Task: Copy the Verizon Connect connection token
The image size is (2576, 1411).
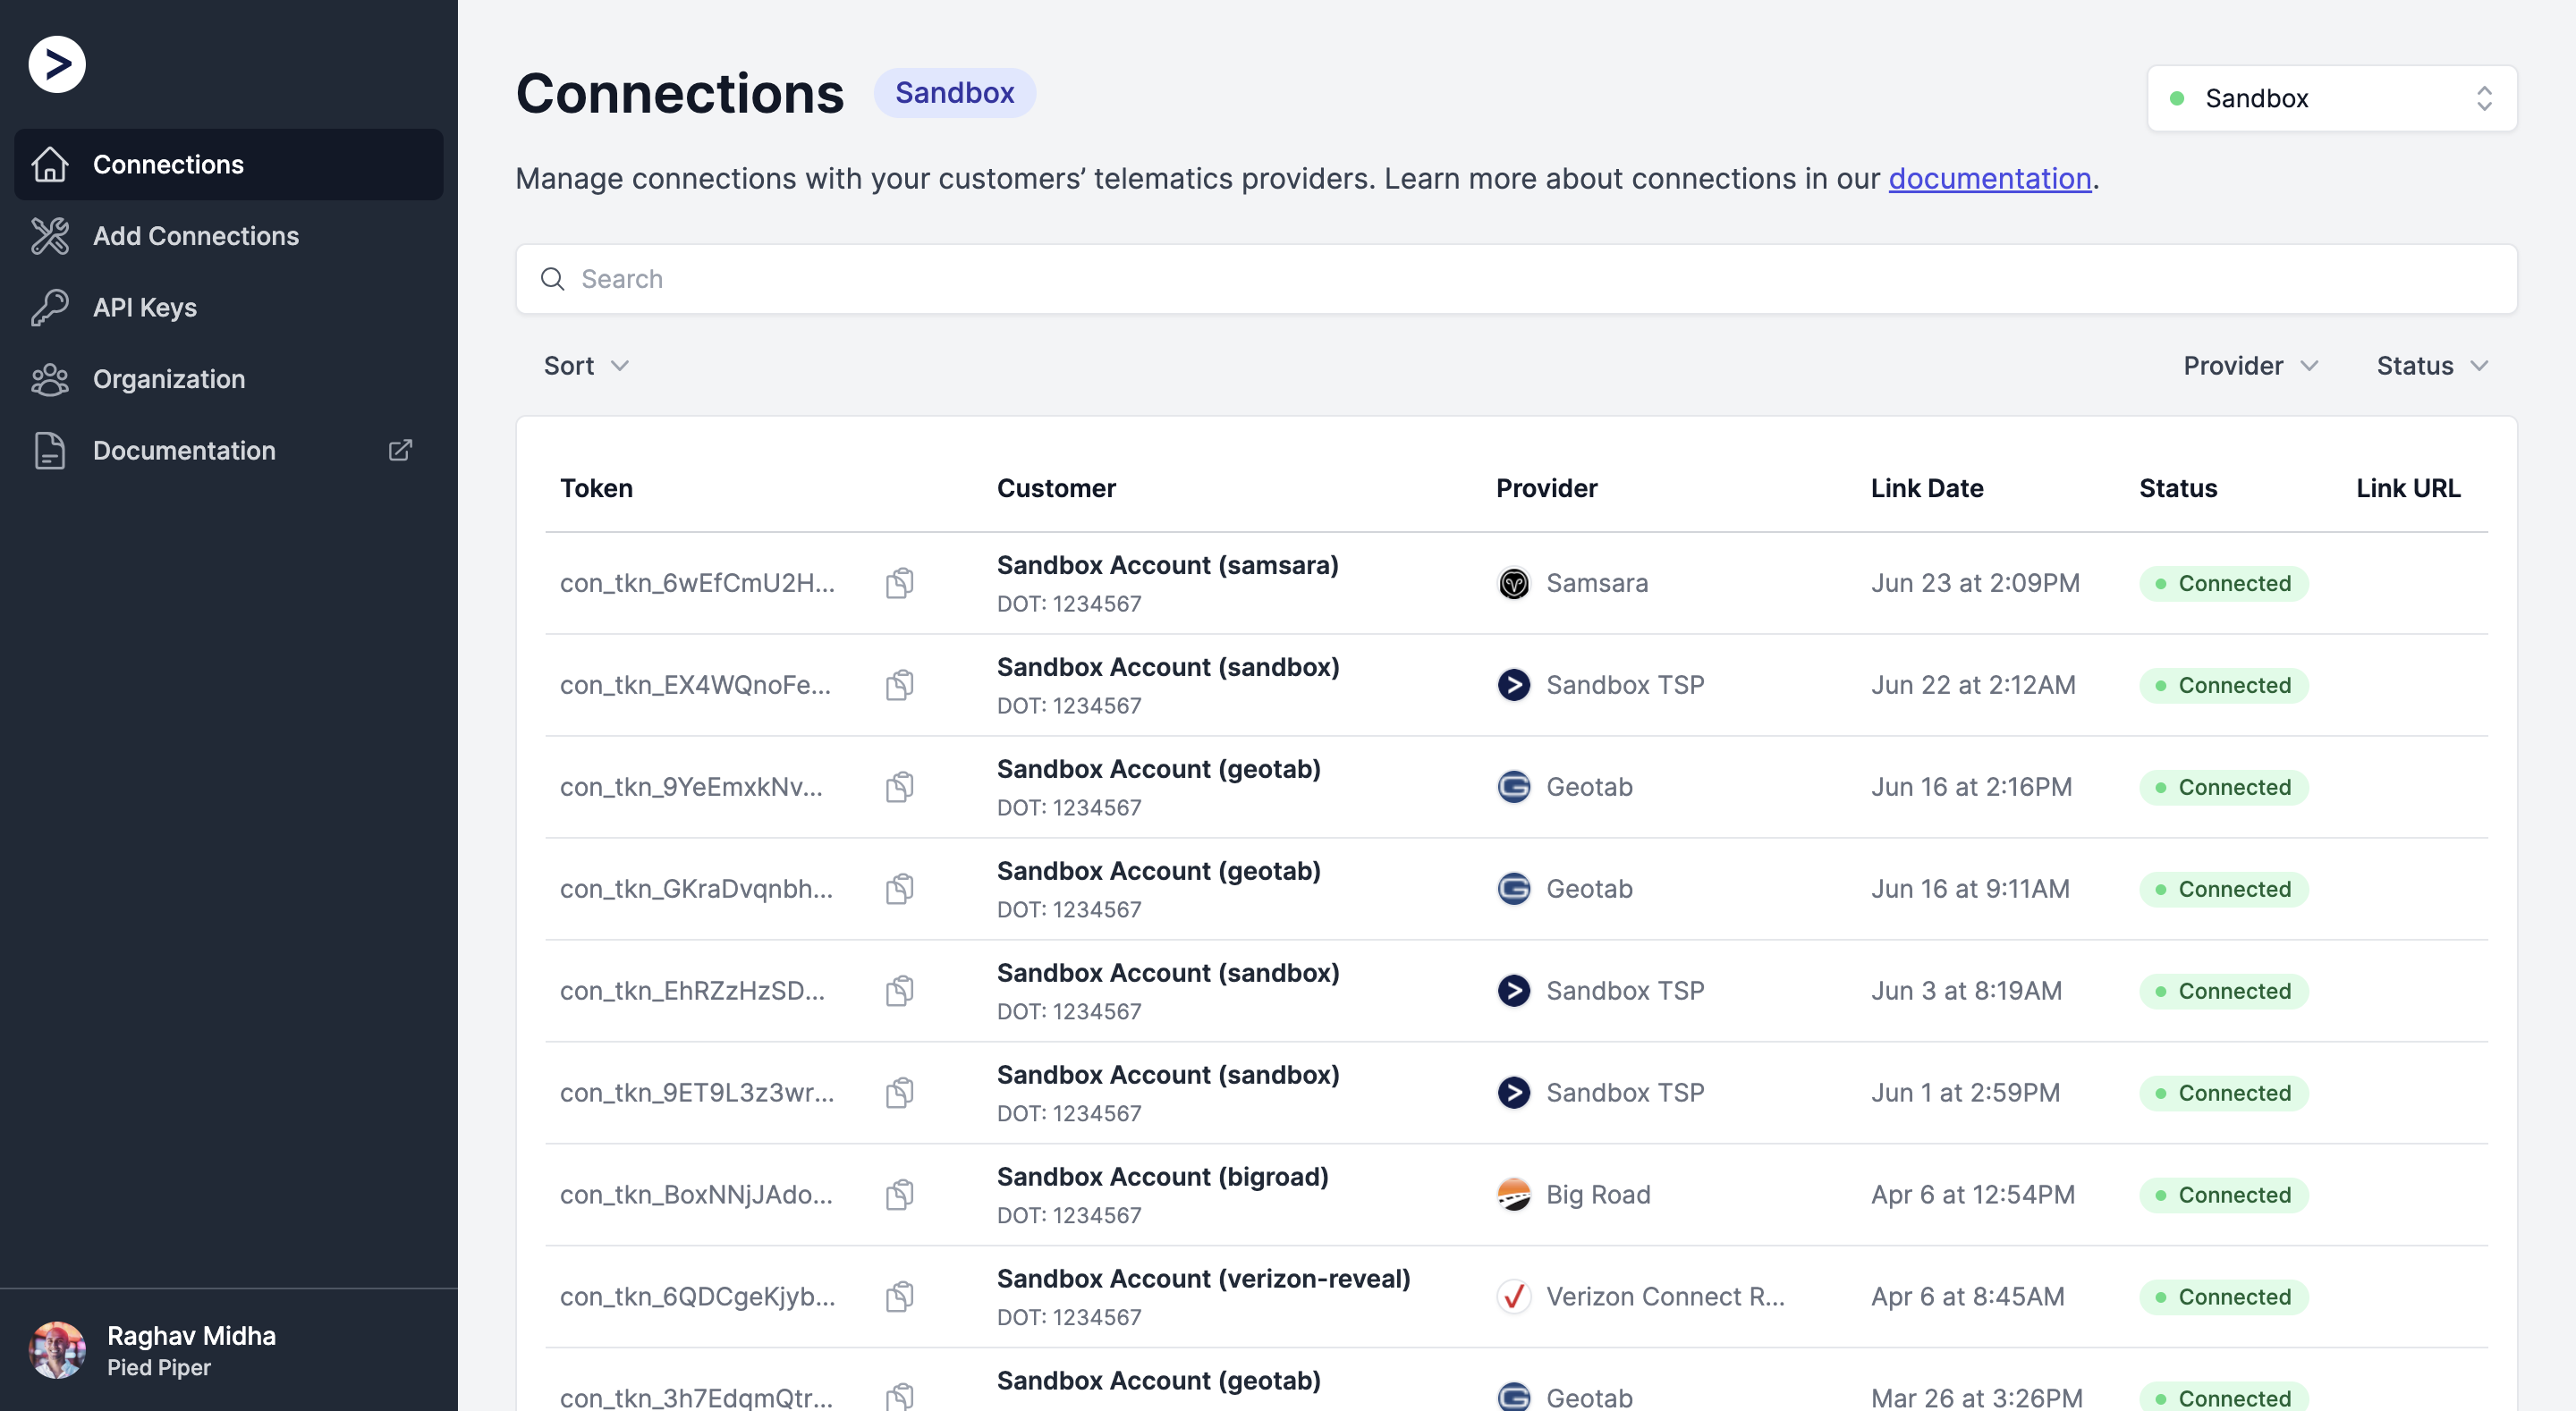Action: tap(899, 1296)
